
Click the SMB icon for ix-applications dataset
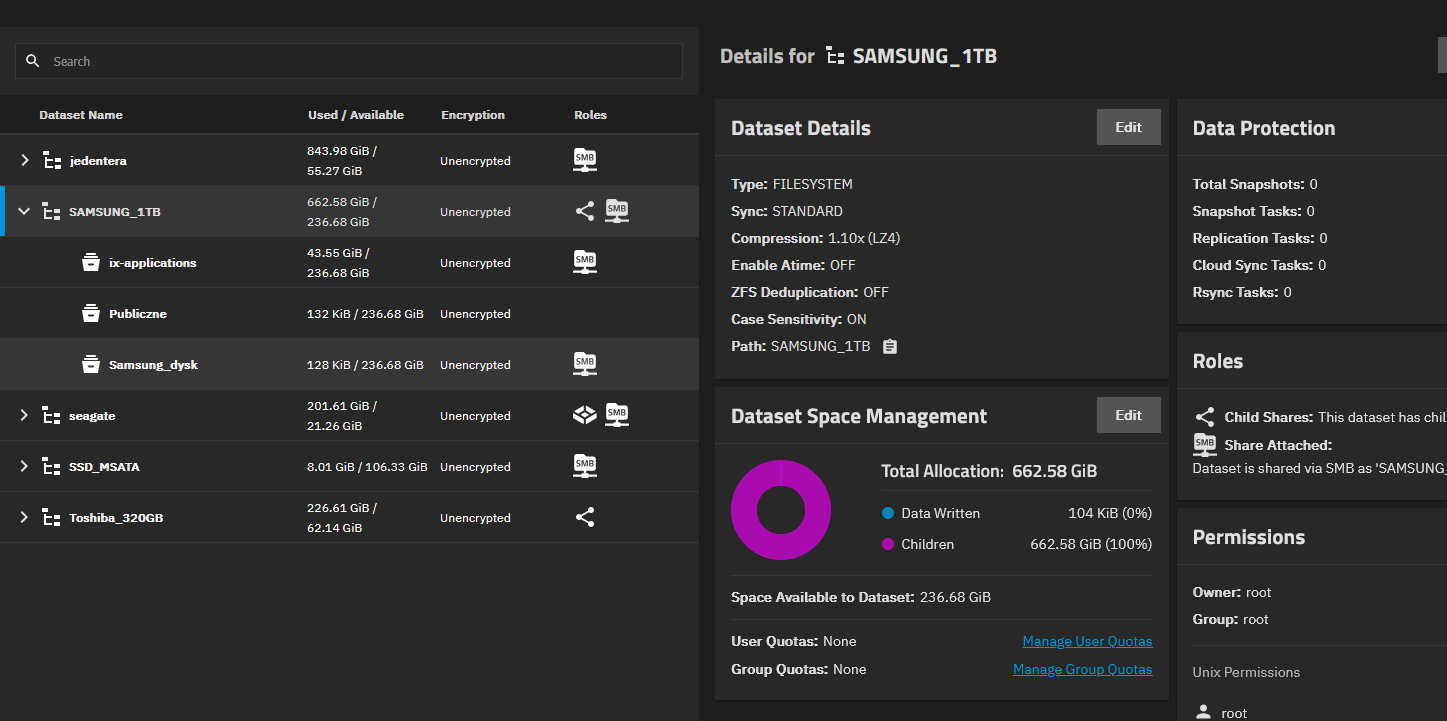pyautogui.click(x=585, y=262)
